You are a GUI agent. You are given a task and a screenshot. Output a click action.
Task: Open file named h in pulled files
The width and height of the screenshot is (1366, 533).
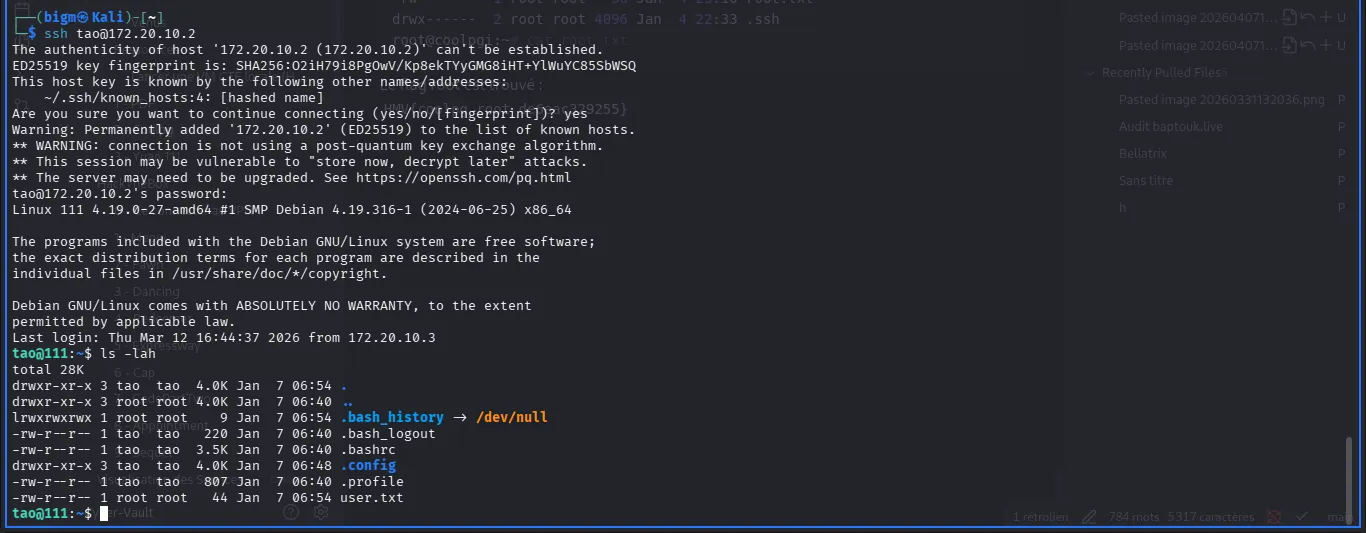1122,207
